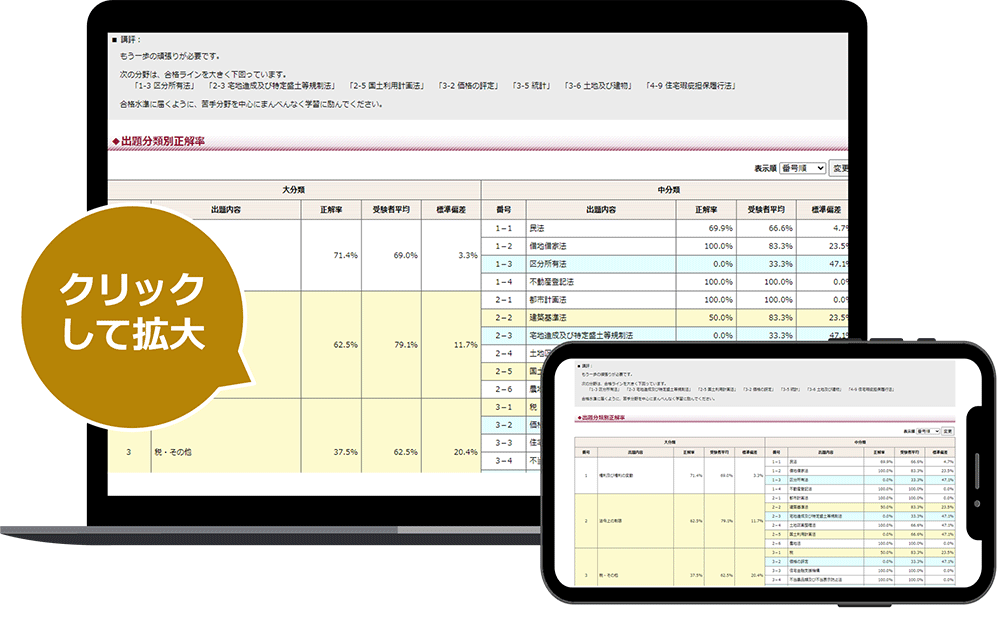Select the 建築基準法 cell on laptop table

click(x=601, y=318)
